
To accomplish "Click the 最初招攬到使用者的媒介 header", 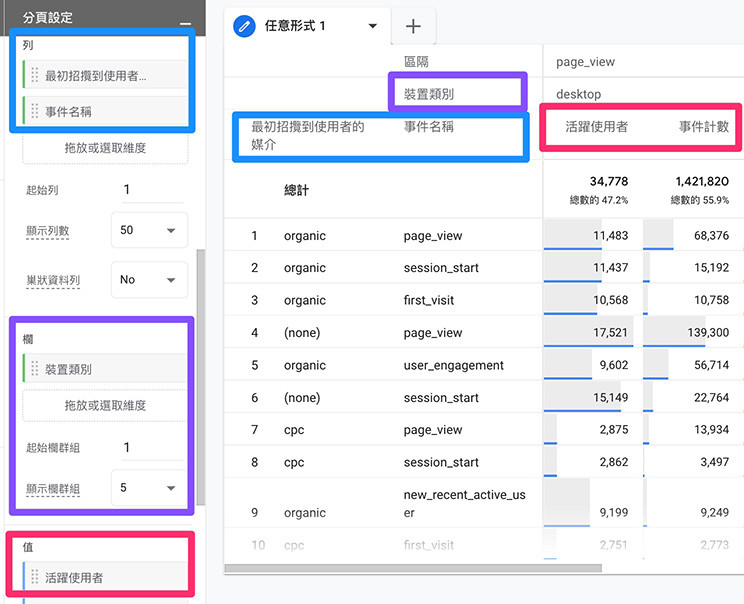I will [x=307, y=135].
